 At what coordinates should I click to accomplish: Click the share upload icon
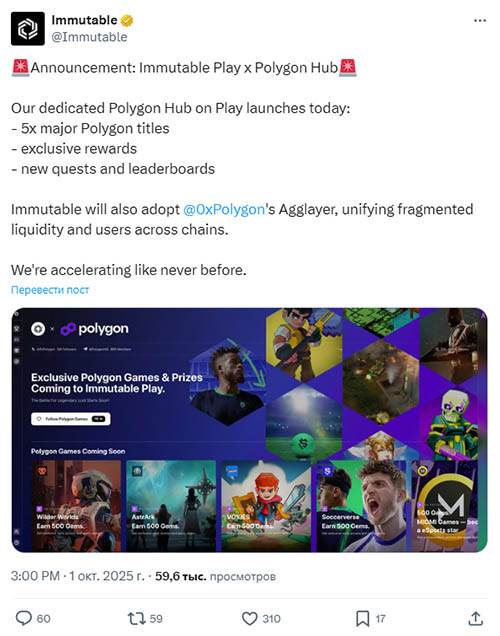(475, 618)
